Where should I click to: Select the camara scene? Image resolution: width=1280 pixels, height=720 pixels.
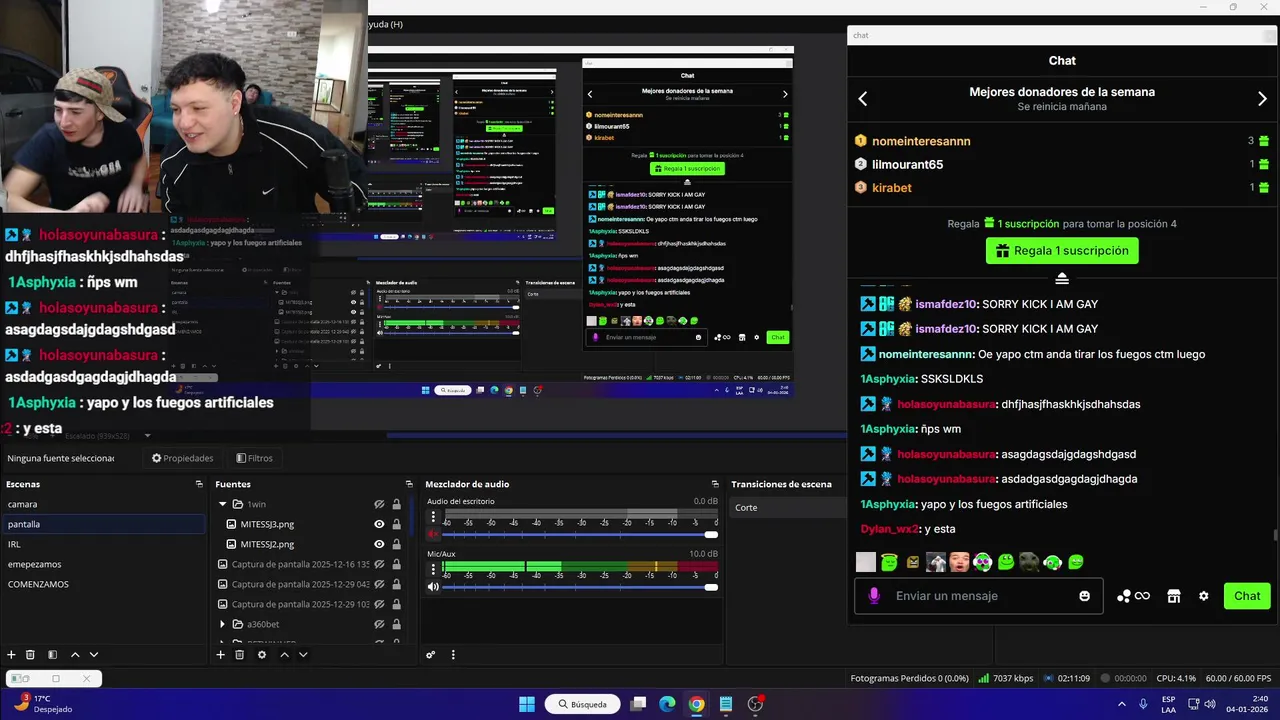[103, 504]
